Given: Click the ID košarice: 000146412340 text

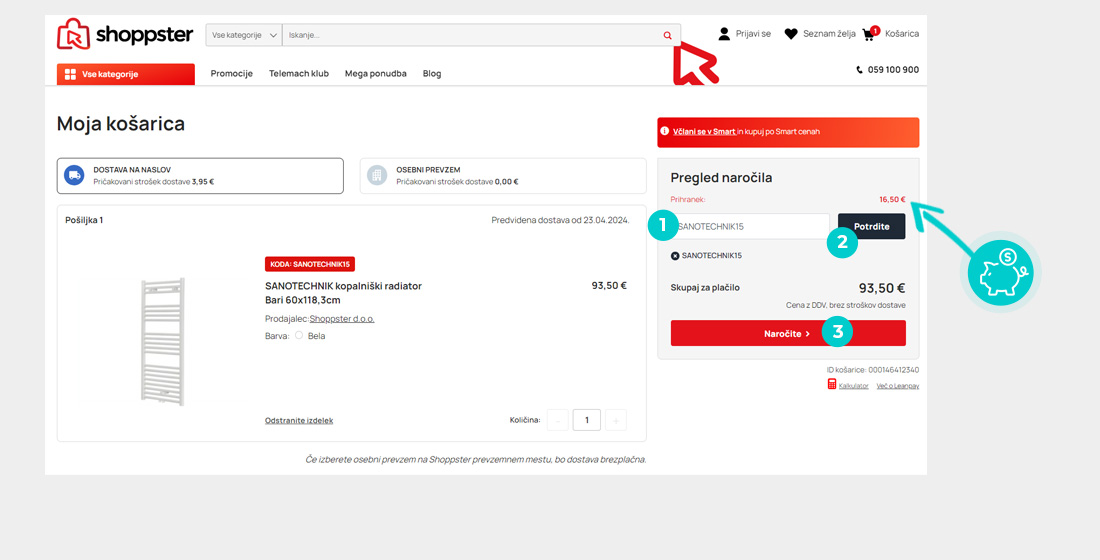Looking at the screenshot, I should (x=873, y=370).
